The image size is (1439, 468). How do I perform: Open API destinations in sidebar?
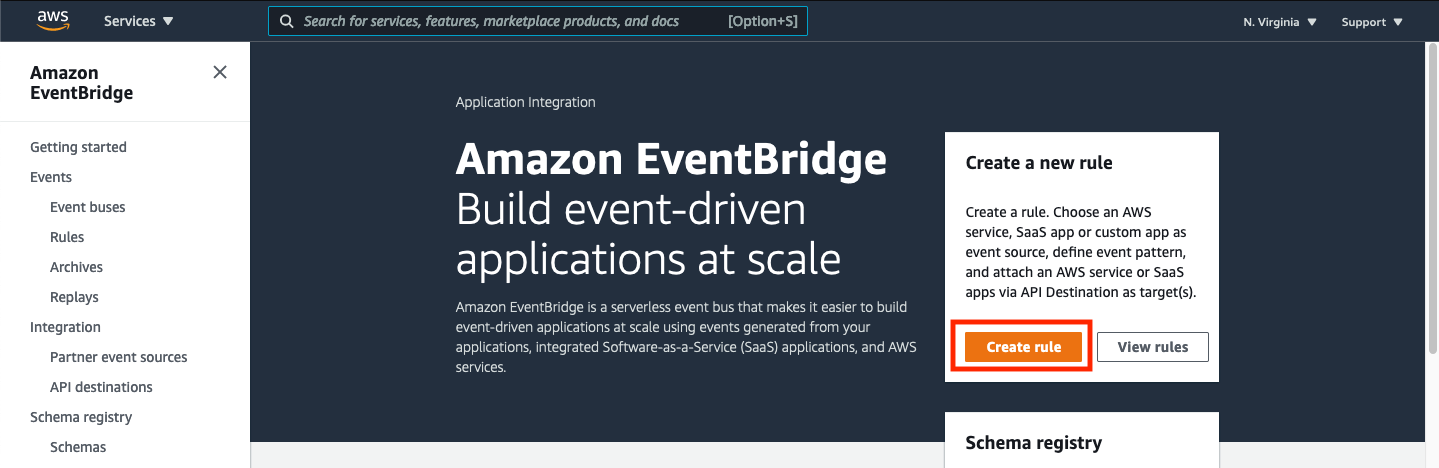tap(101, 387)
